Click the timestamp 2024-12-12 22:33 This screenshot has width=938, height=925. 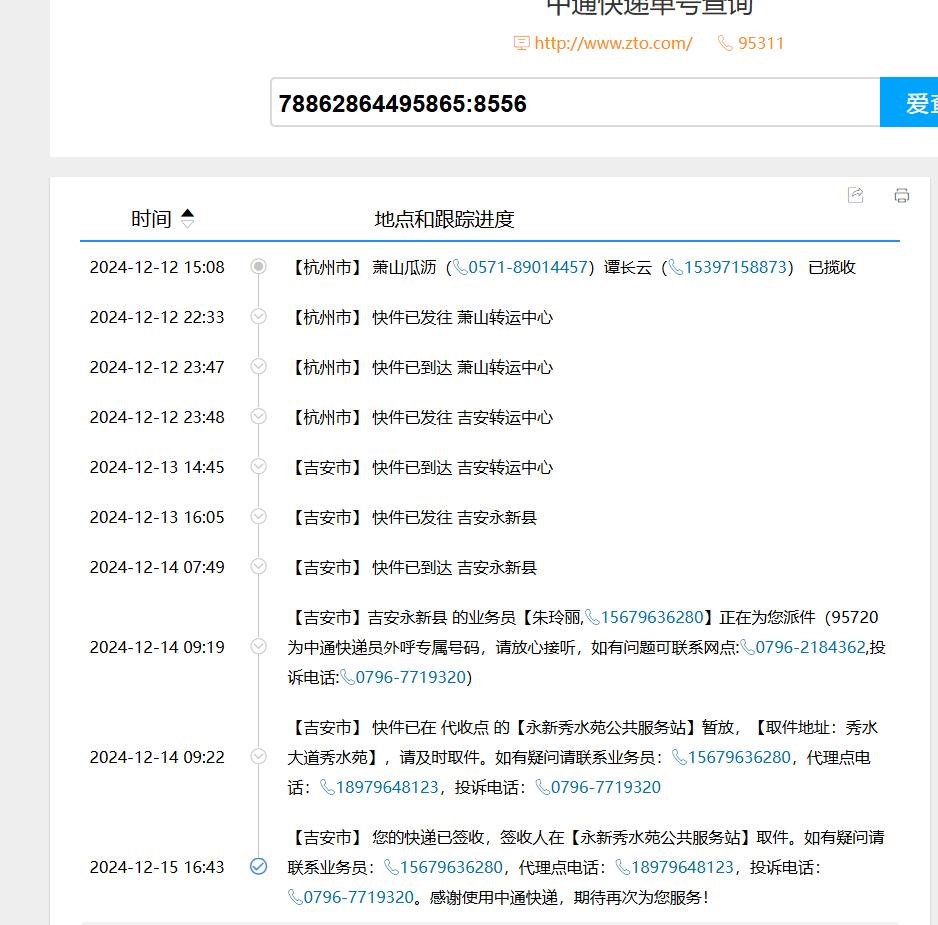(157, 317)
